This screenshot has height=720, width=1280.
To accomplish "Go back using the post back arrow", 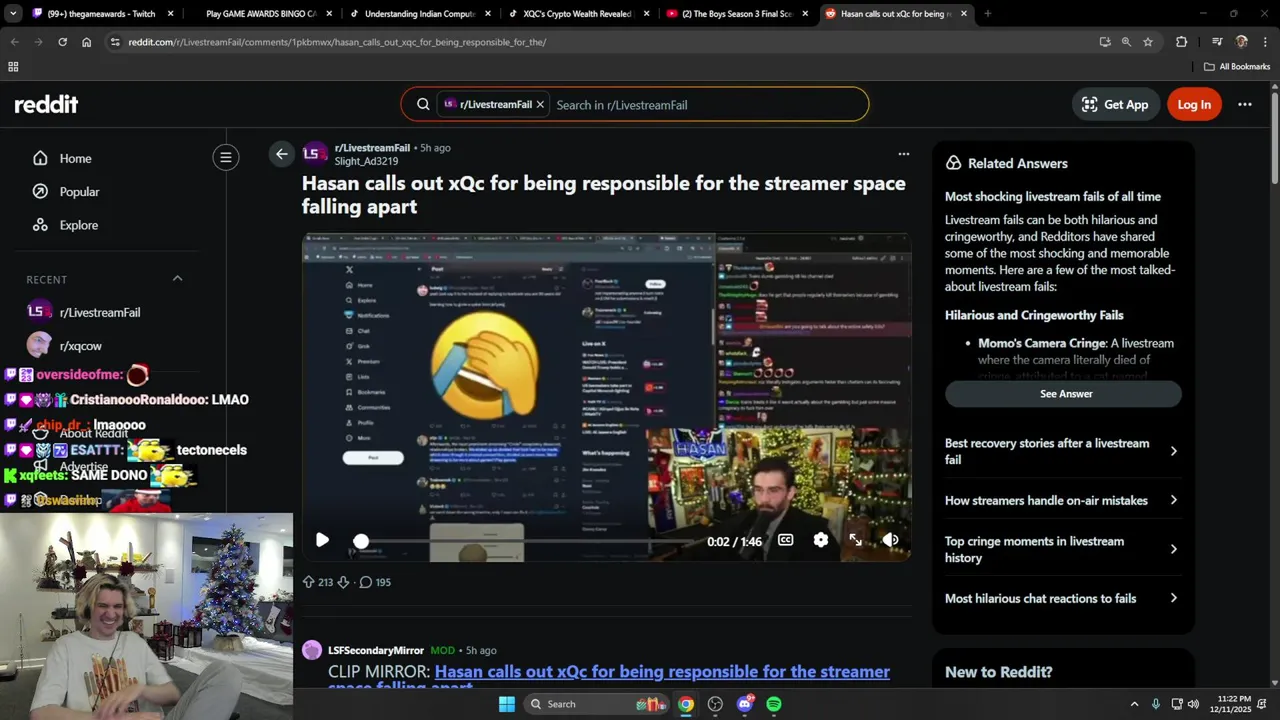I will pos(282,154).
